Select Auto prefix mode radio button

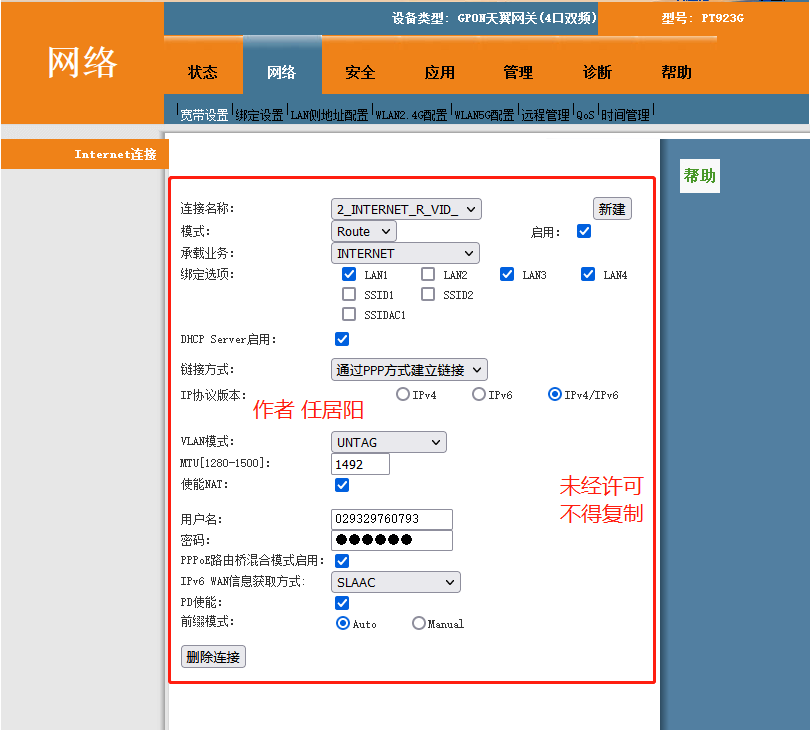[x=343, y=623]
